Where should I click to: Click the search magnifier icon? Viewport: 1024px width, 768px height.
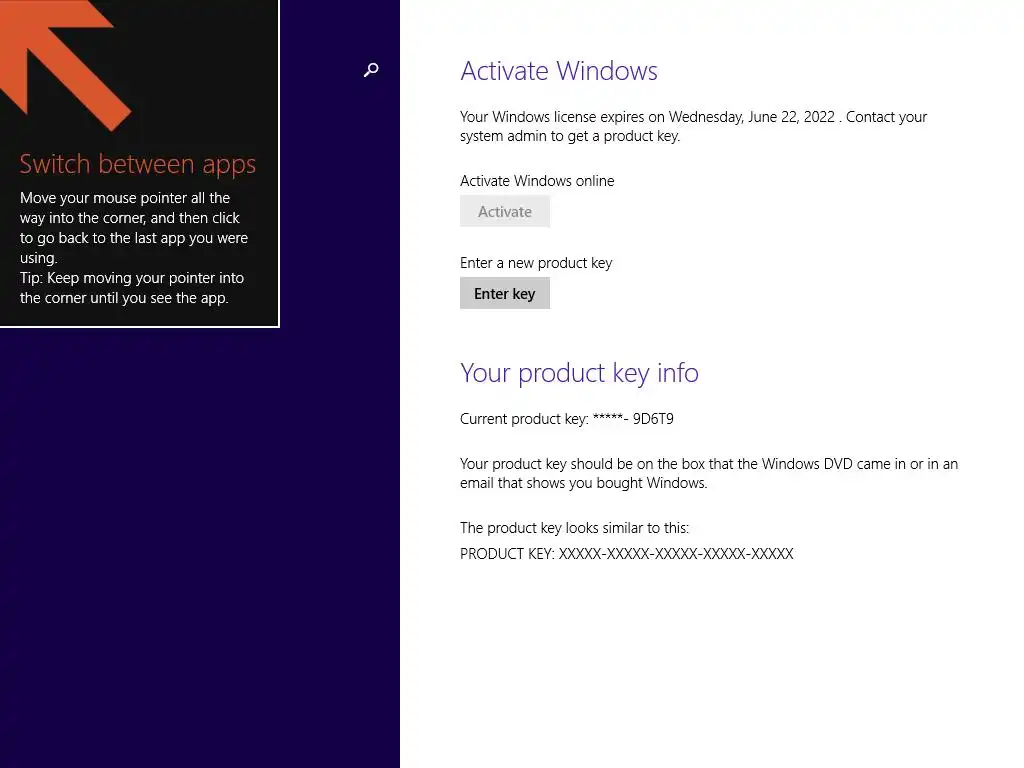click(x=371, y=70)
